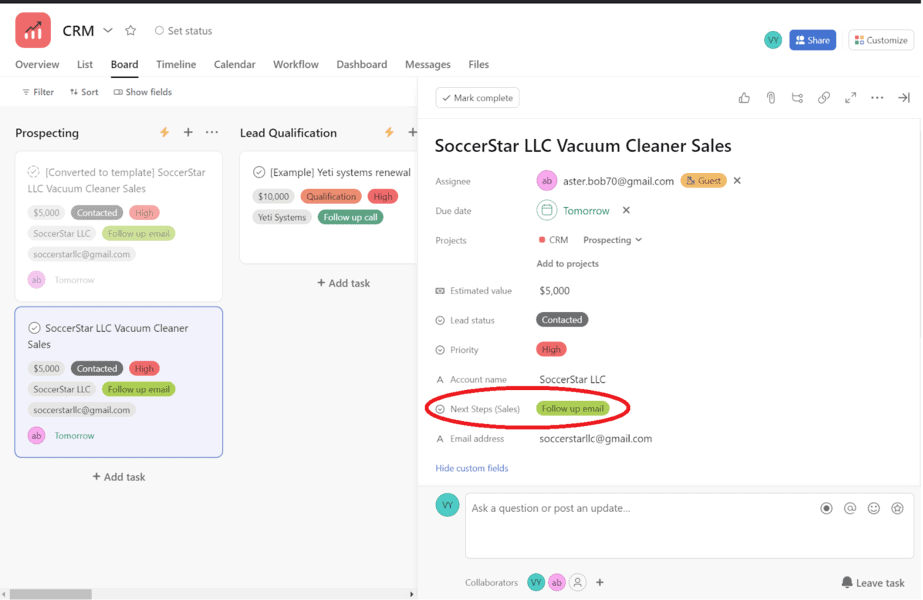Run rules via the lightning icon on Prospecting
This screenshot has height=600, width=923.
(x=163, y=132)
